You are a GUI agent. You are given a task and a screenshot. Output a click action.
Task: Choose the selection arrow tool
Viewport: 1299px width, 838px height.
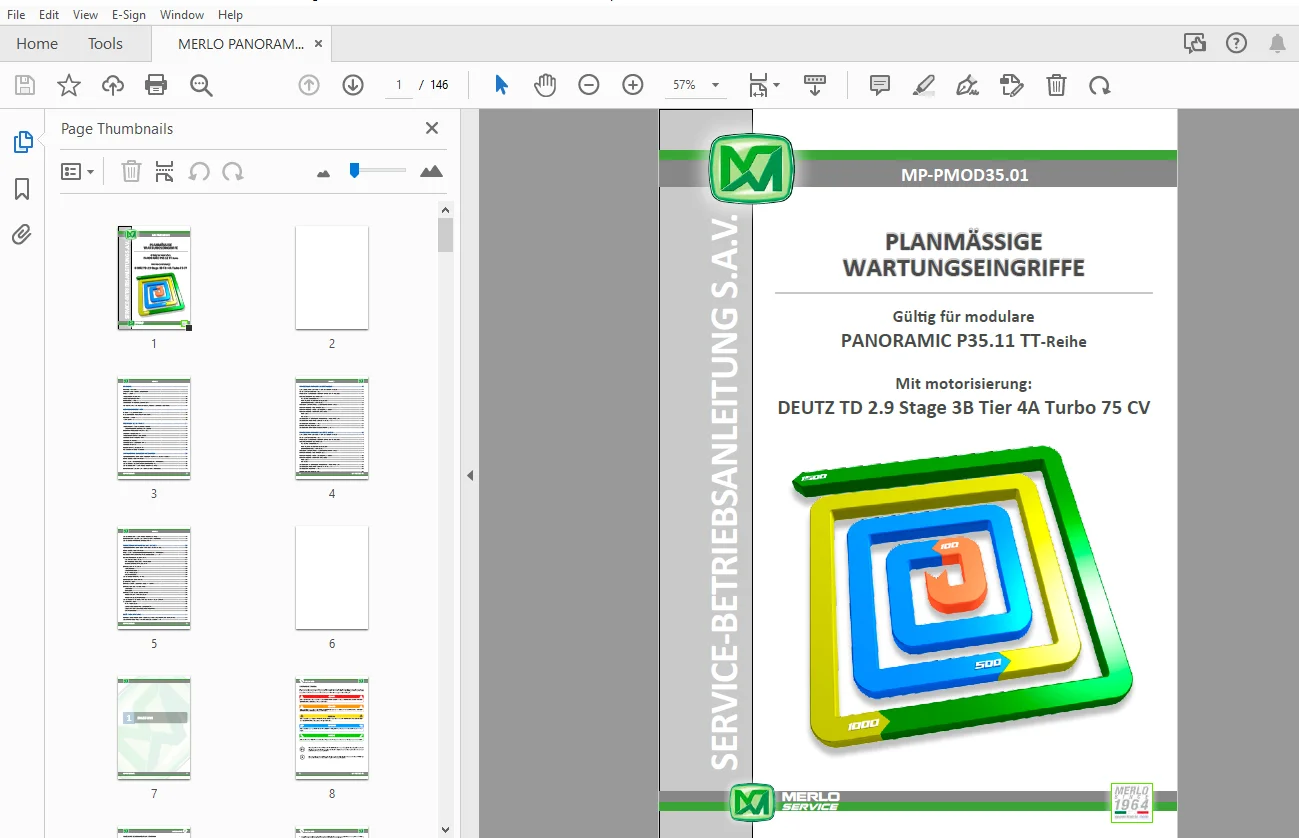click(x=501, y=85)
